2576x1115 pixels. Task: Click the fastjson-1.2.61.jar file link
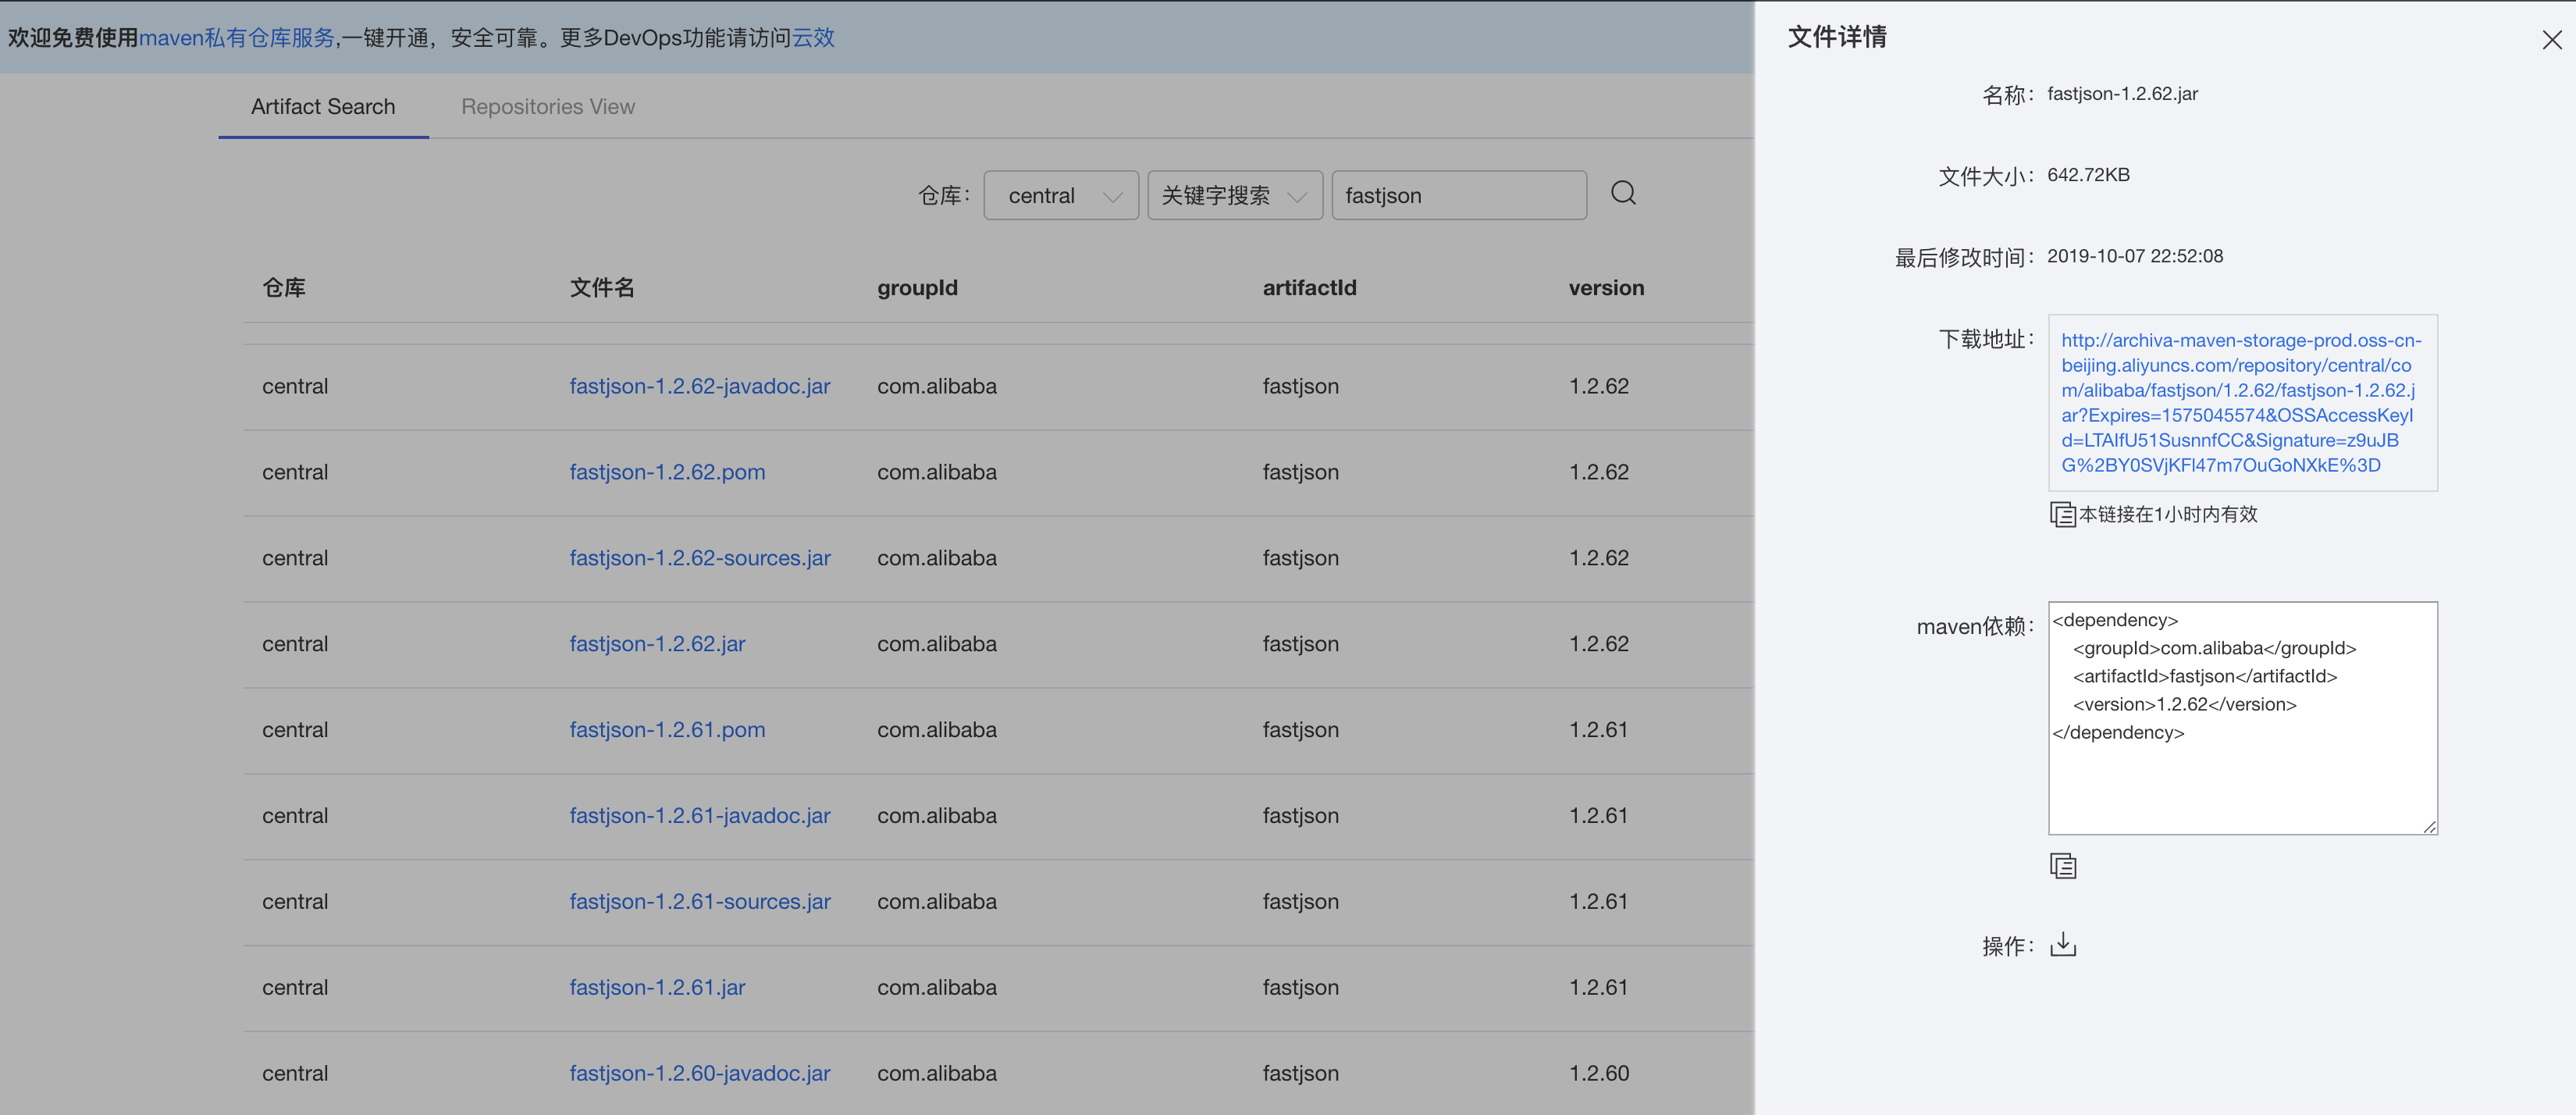click(x=657, y=987)
